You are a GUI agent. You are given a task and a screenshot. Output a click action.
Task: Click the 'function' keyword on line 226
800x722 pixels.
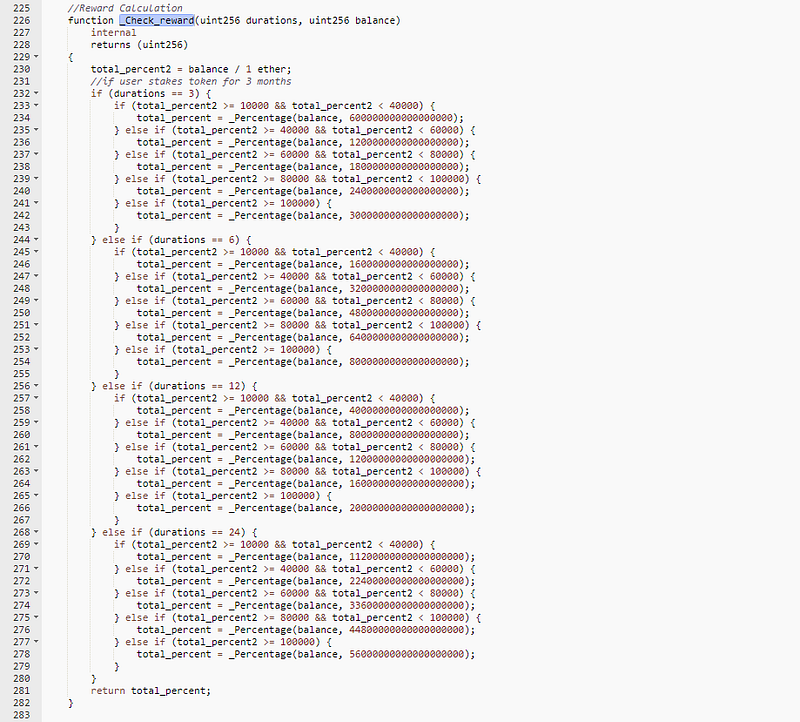(91, 21)
